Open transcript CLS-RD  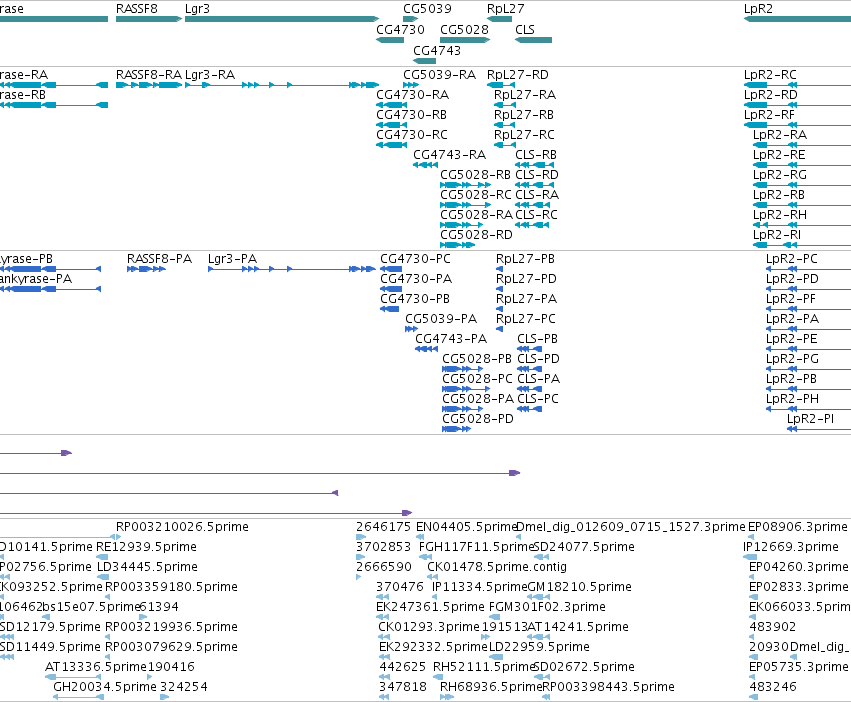(537, 175)
